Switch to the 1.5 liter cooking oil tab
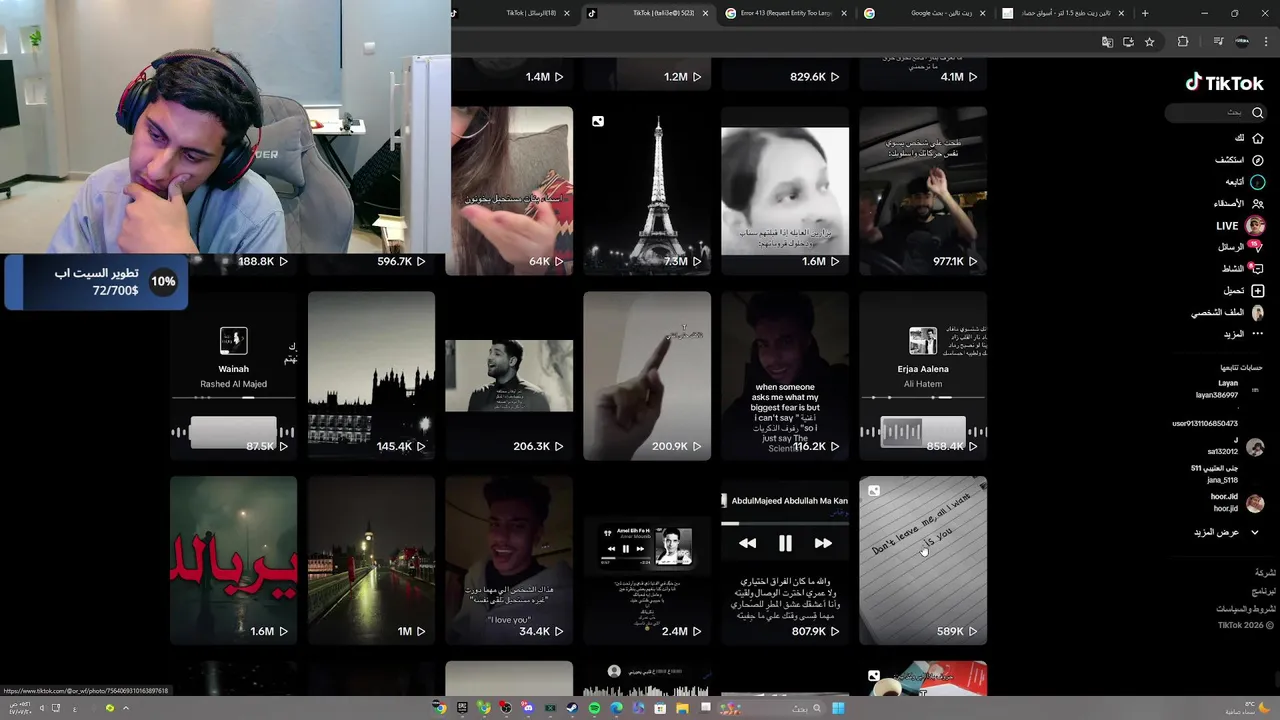Viewport: 1280px width, 720px height. [1063, 13]
